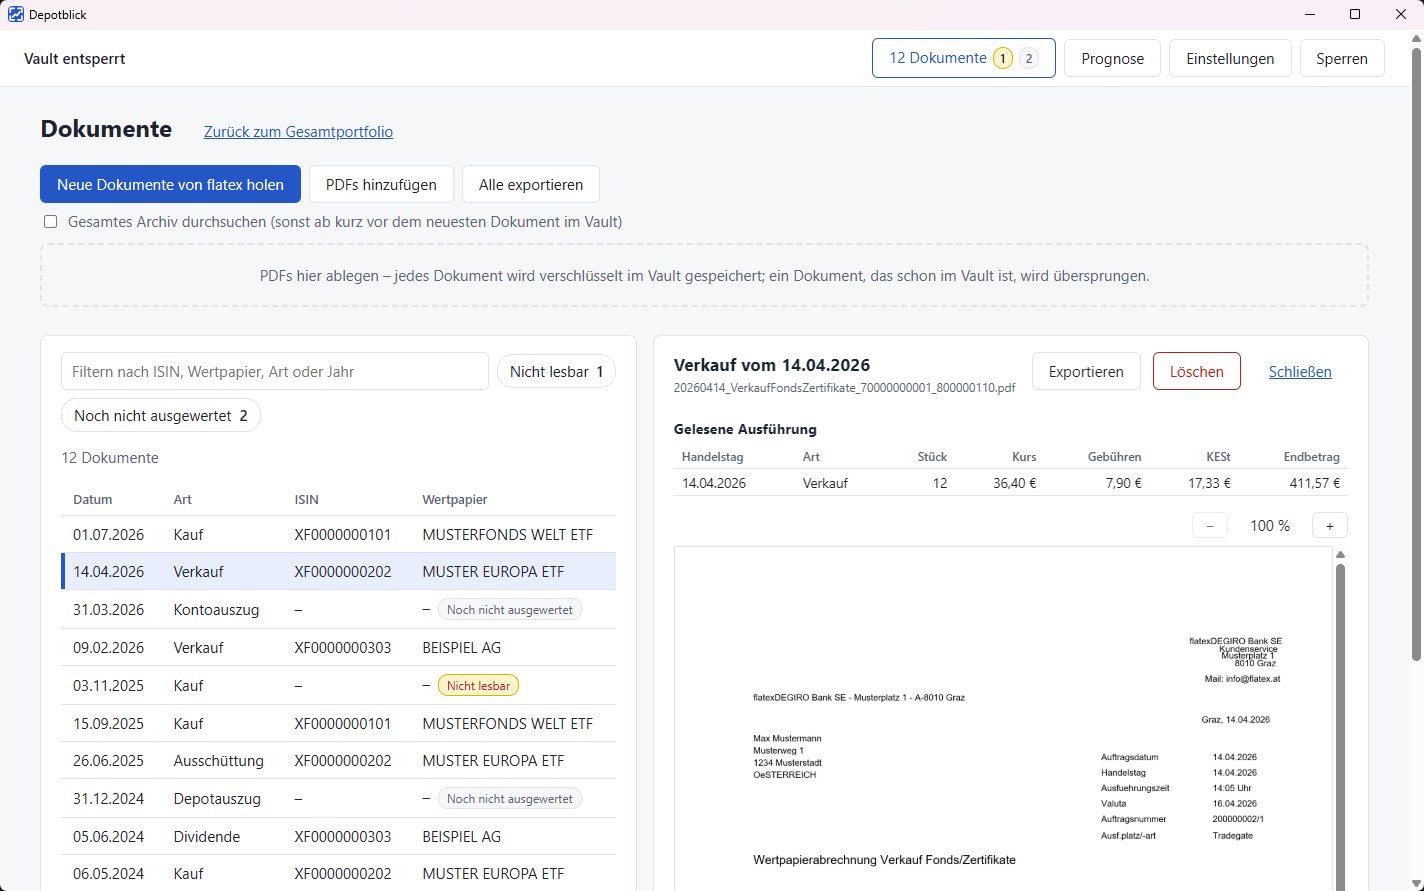Select the 26.06.2025 Ausschüttung row
1424x891 pixels.
[338, 761]
